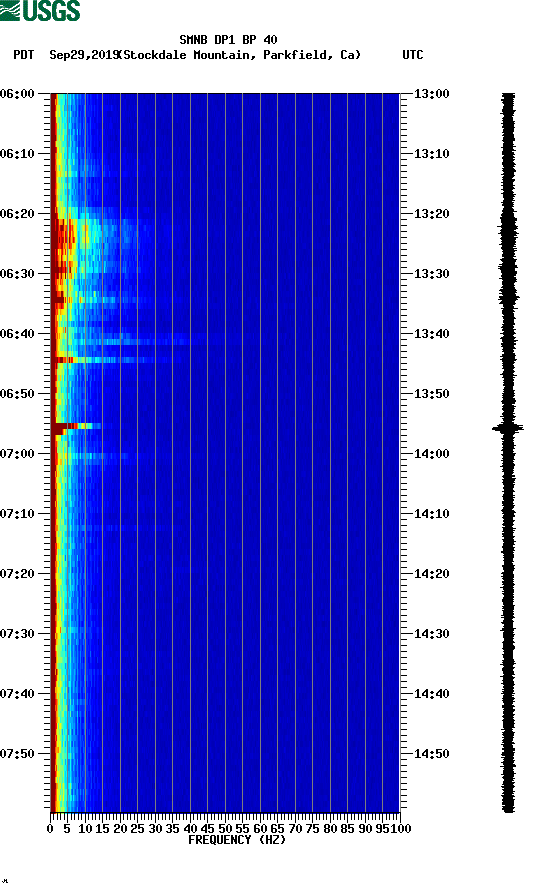This screenshot has height=892, width=552.
Task: Click the 14:00 UTC time label
Action: point(431,453)
